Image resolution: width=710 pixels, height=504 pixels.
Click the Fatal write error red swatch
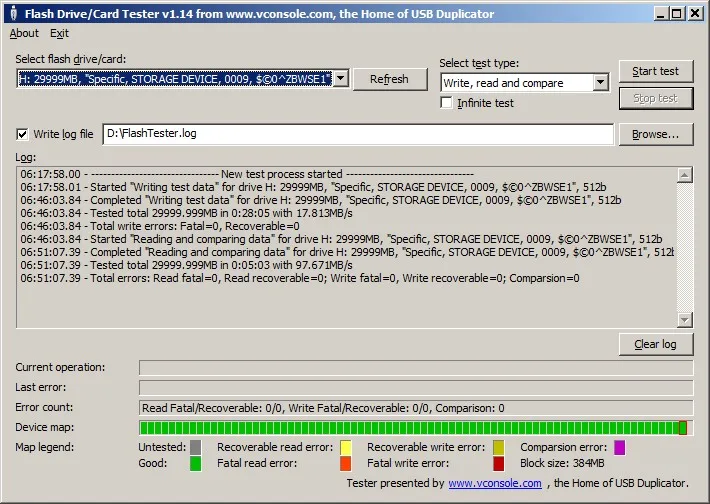point(499,464)
